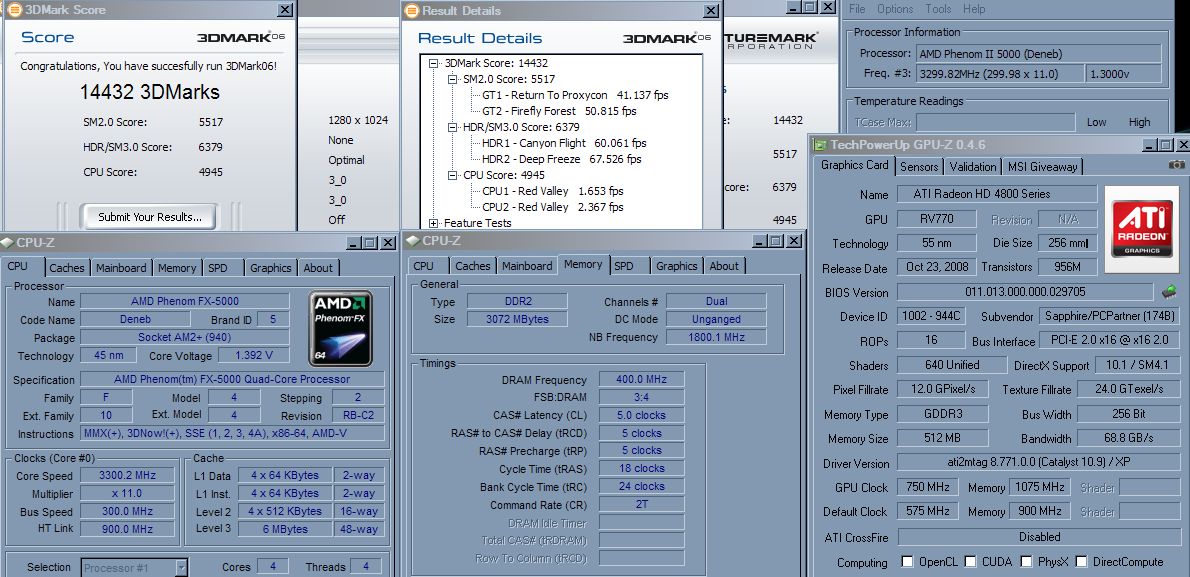The height and width of the screenshot is (577, 1190).
Task: Select CPU2 - Red Valley row
Action: (x=552, y=207)
